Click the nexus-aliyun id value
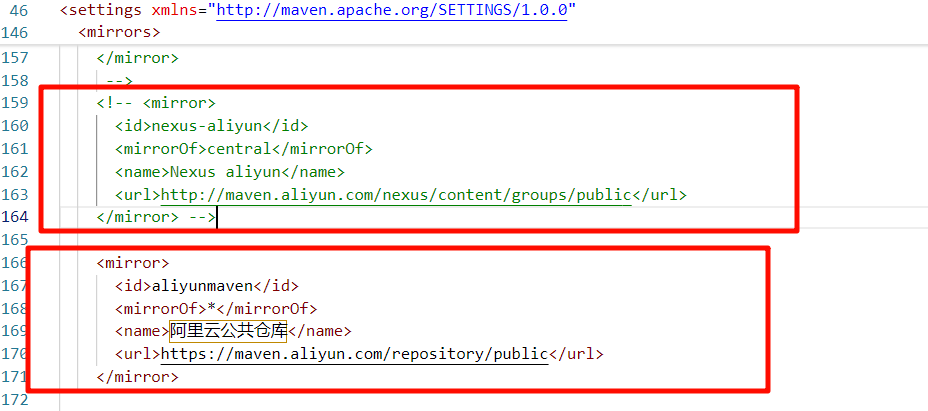The width and height of the screenshot is (928, 411). point(207,126)
